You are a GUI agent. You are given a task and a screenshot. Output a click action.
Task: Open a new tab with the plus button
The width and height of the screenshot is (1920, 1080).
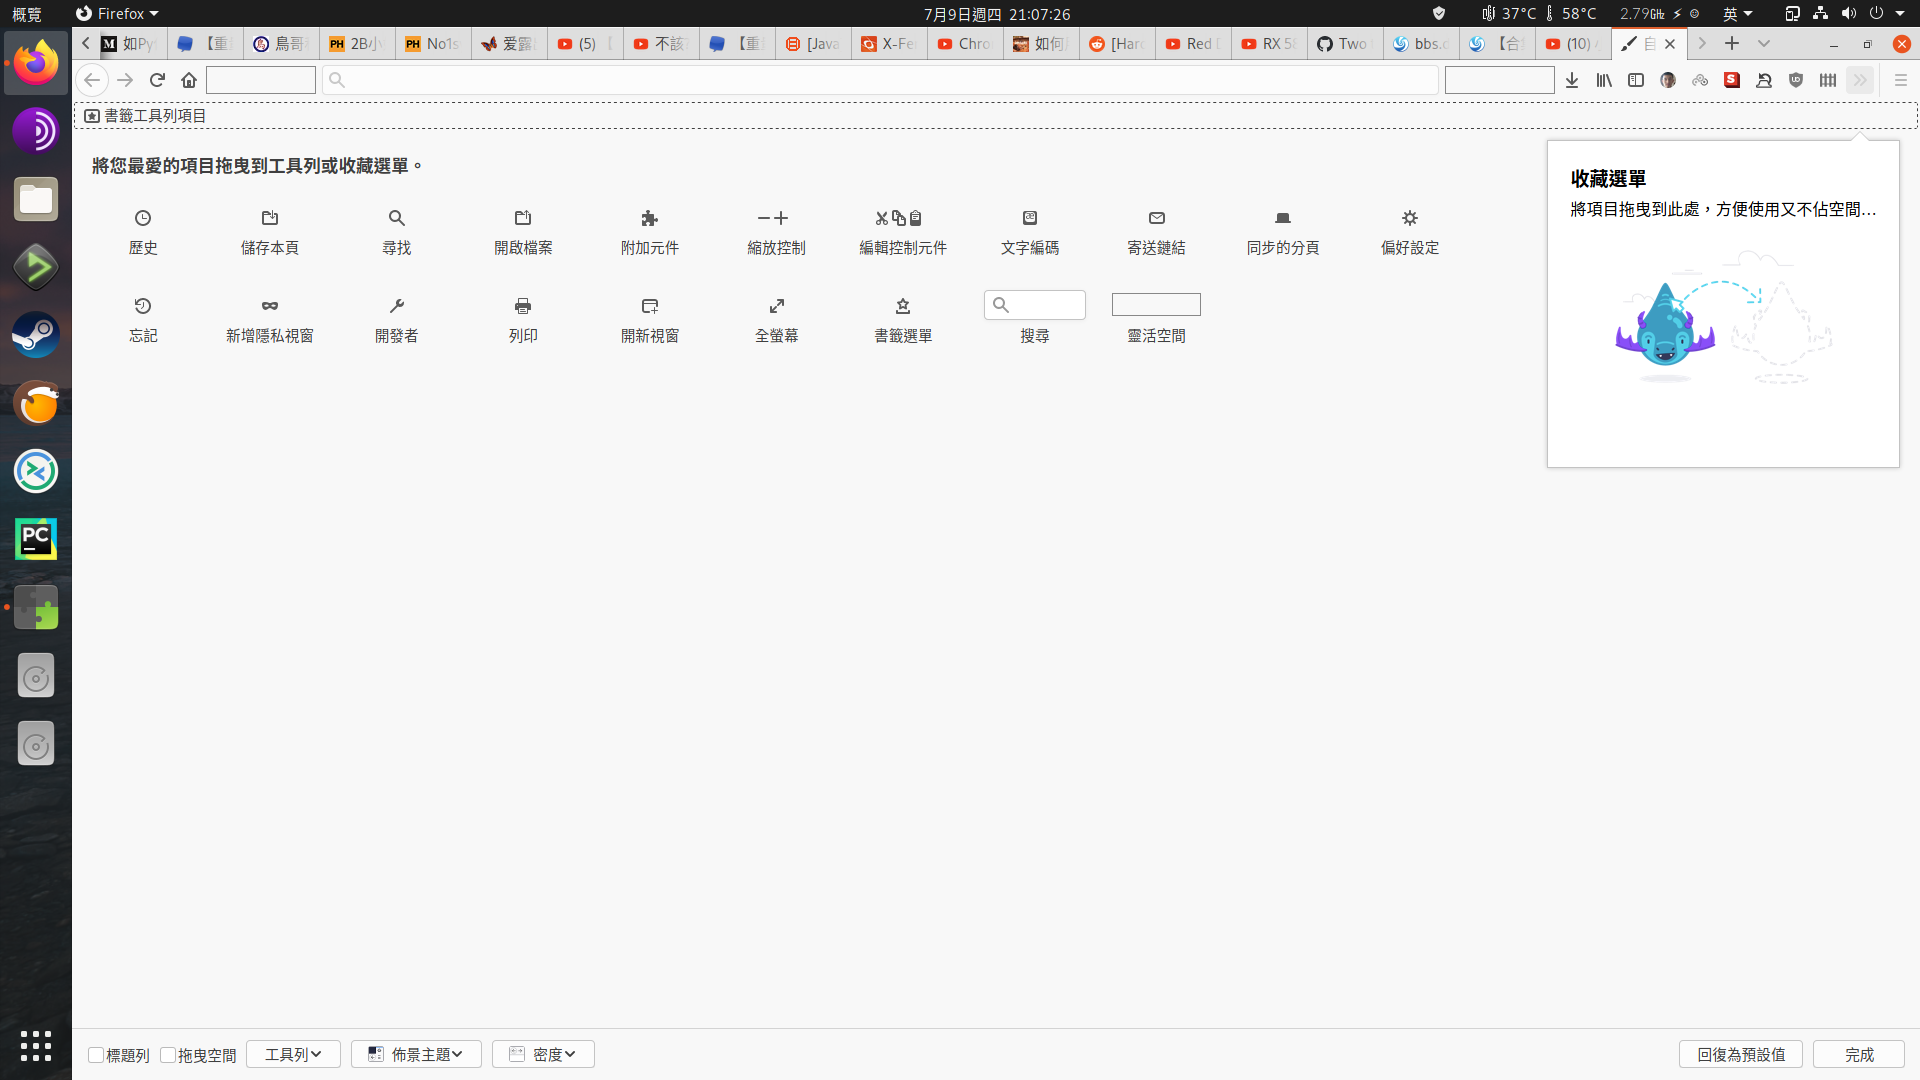pyautogui.click(x=1732, y=44)
